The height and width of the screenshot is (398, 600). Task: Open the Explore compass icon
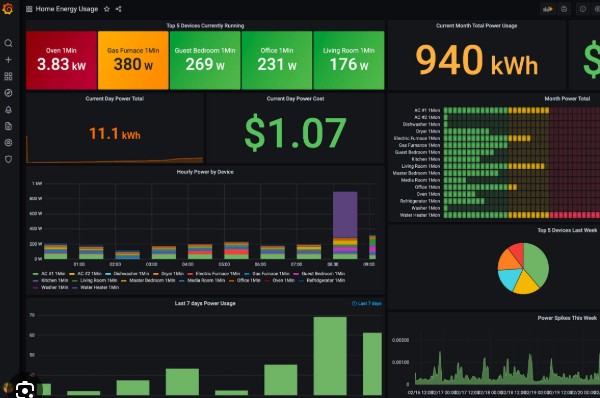8,93
